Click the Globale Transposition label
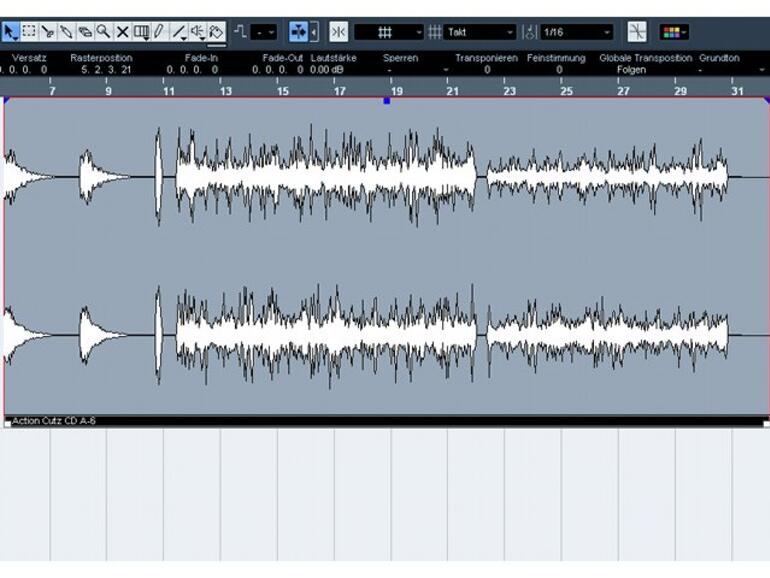770x578 pixels. [x=645, y=58]
